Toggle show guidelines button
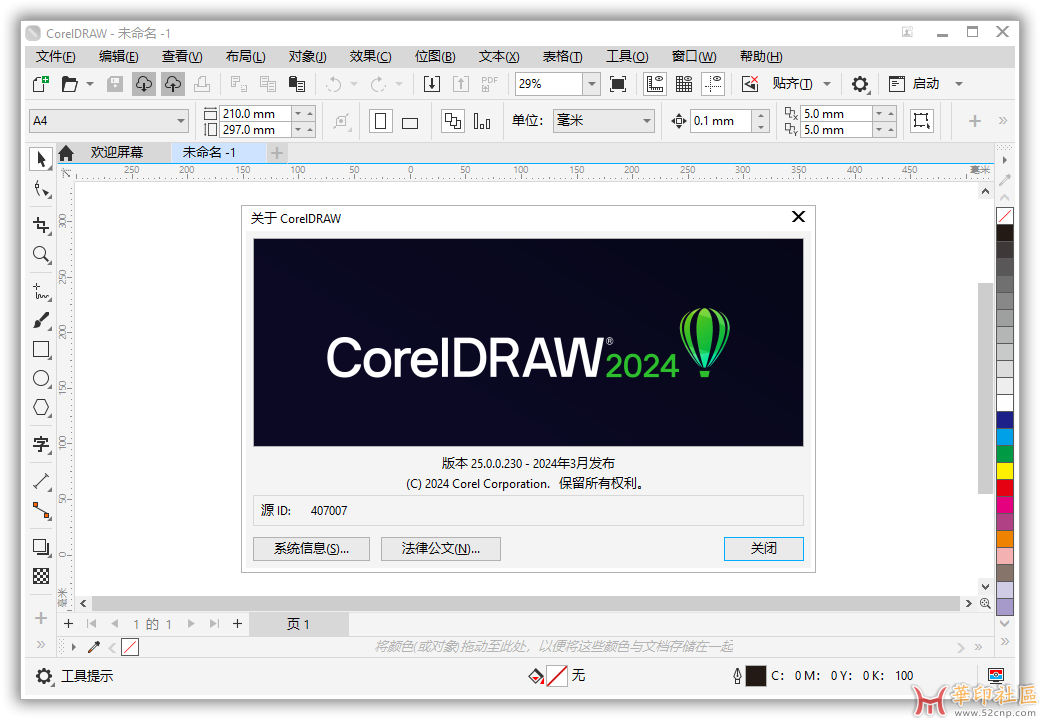Viewport: 1040px width, 720px height. (x=713, y=84)
